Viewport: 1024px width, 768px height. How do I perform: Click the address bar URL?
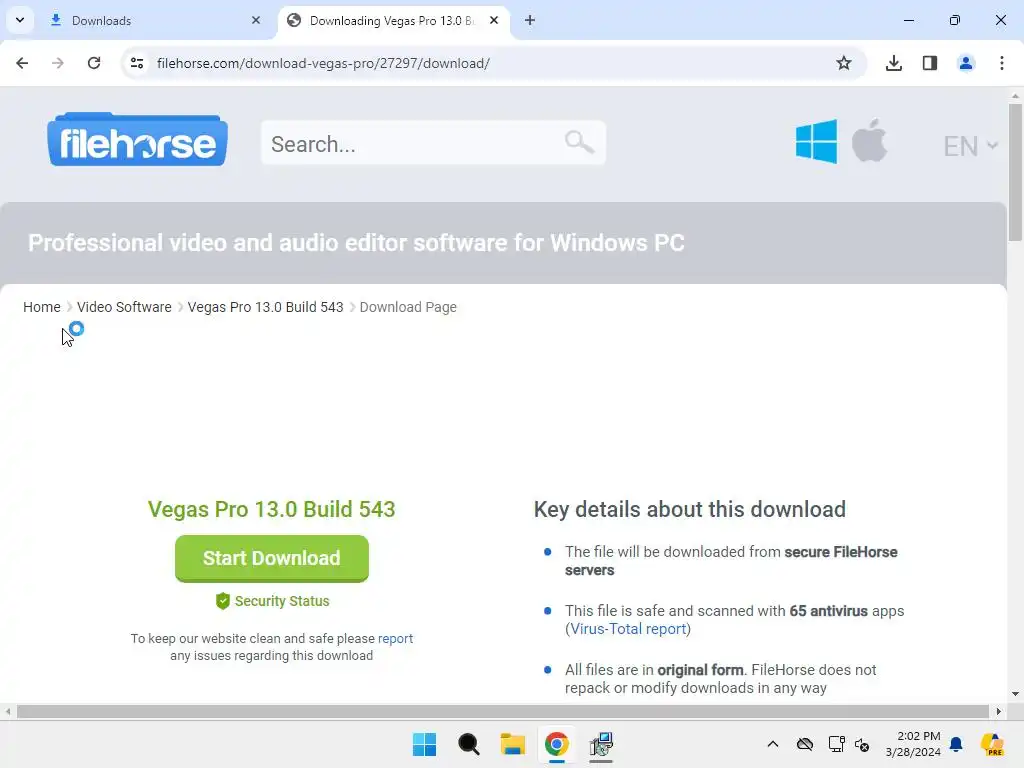pos(323,63)
